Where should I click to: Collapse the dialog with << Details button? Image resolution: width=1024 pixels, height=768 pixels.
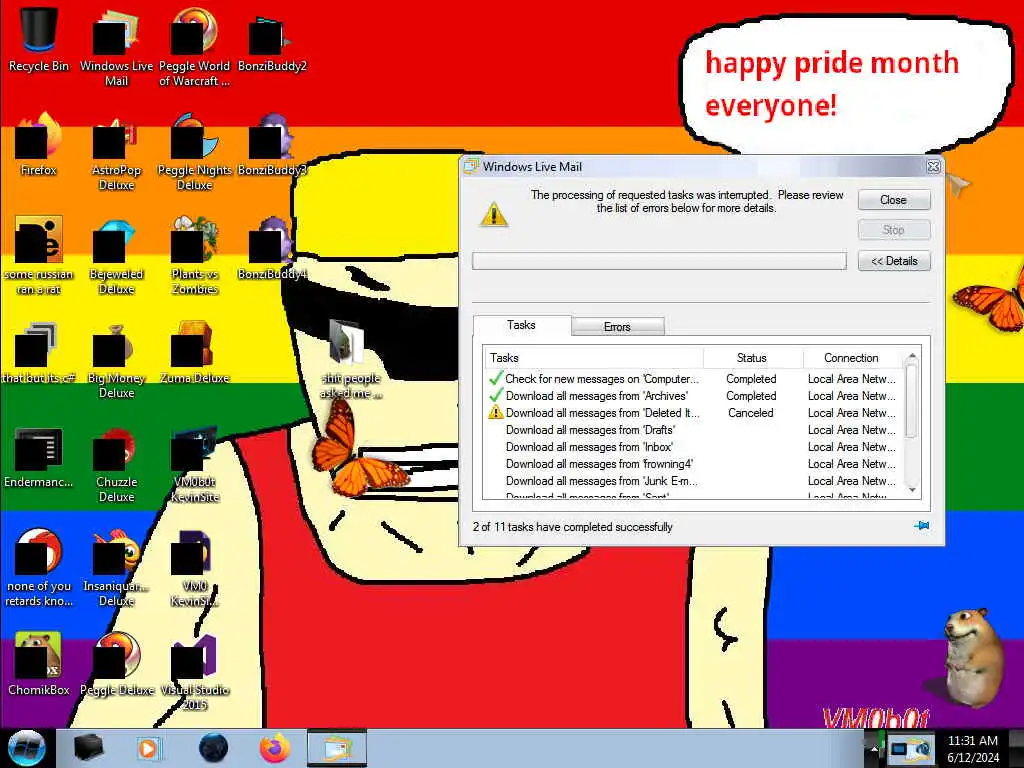[x=893, y=261]
